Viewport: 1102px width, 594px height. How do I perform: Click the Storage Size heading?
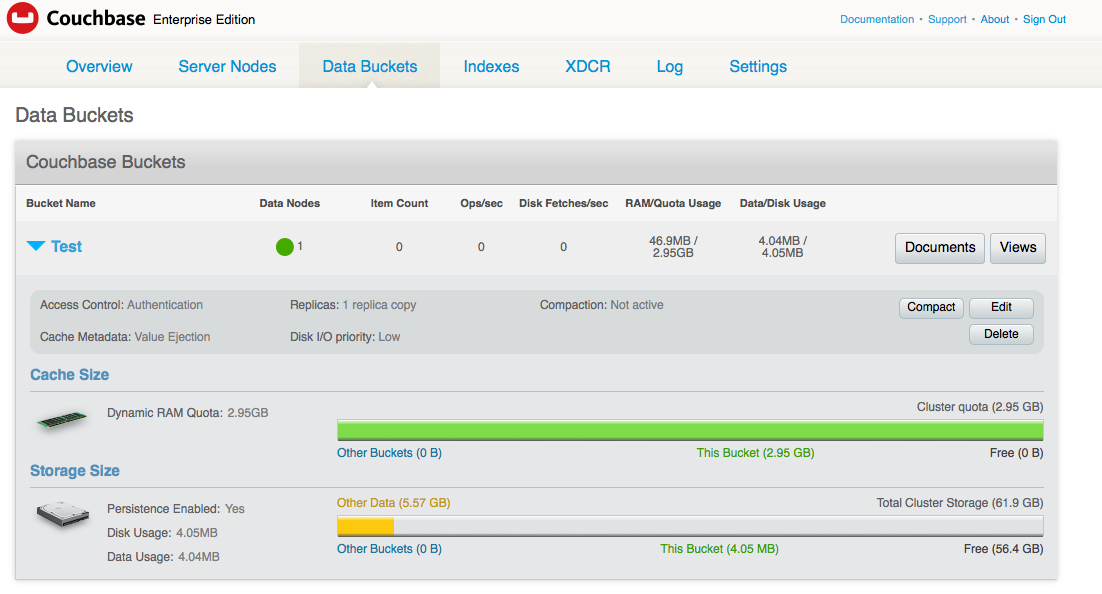coord(74,471)
